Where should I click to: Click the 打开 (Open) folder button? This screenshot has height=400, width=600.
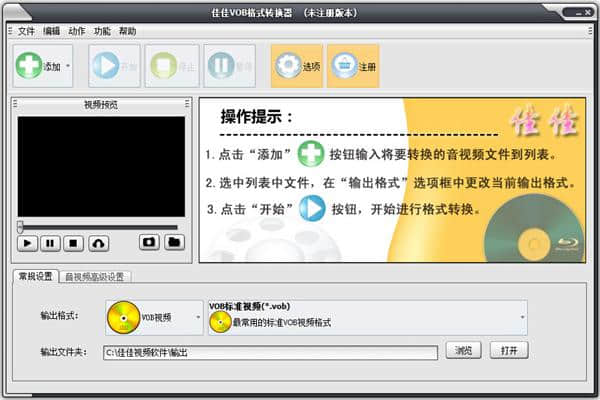pos(509,350)
